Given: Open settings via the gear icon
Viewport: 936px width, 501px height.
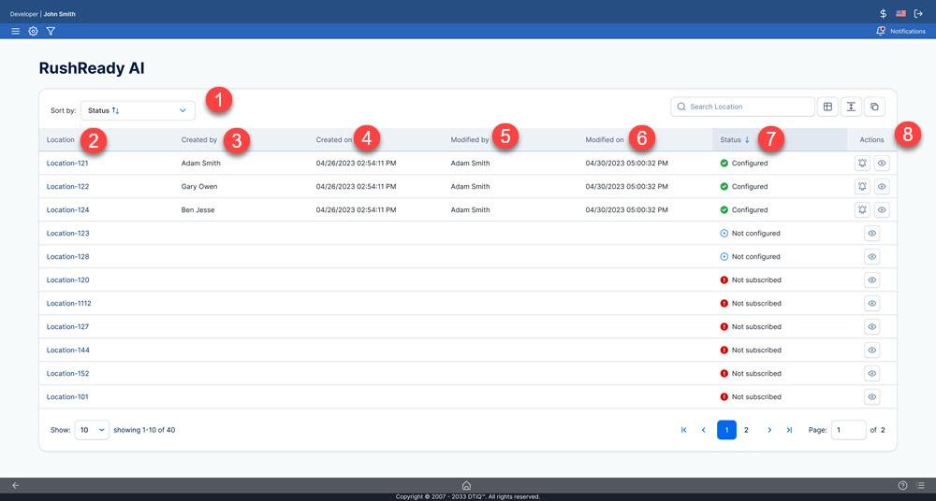Looking at the screenshot, I should [33, 31].
